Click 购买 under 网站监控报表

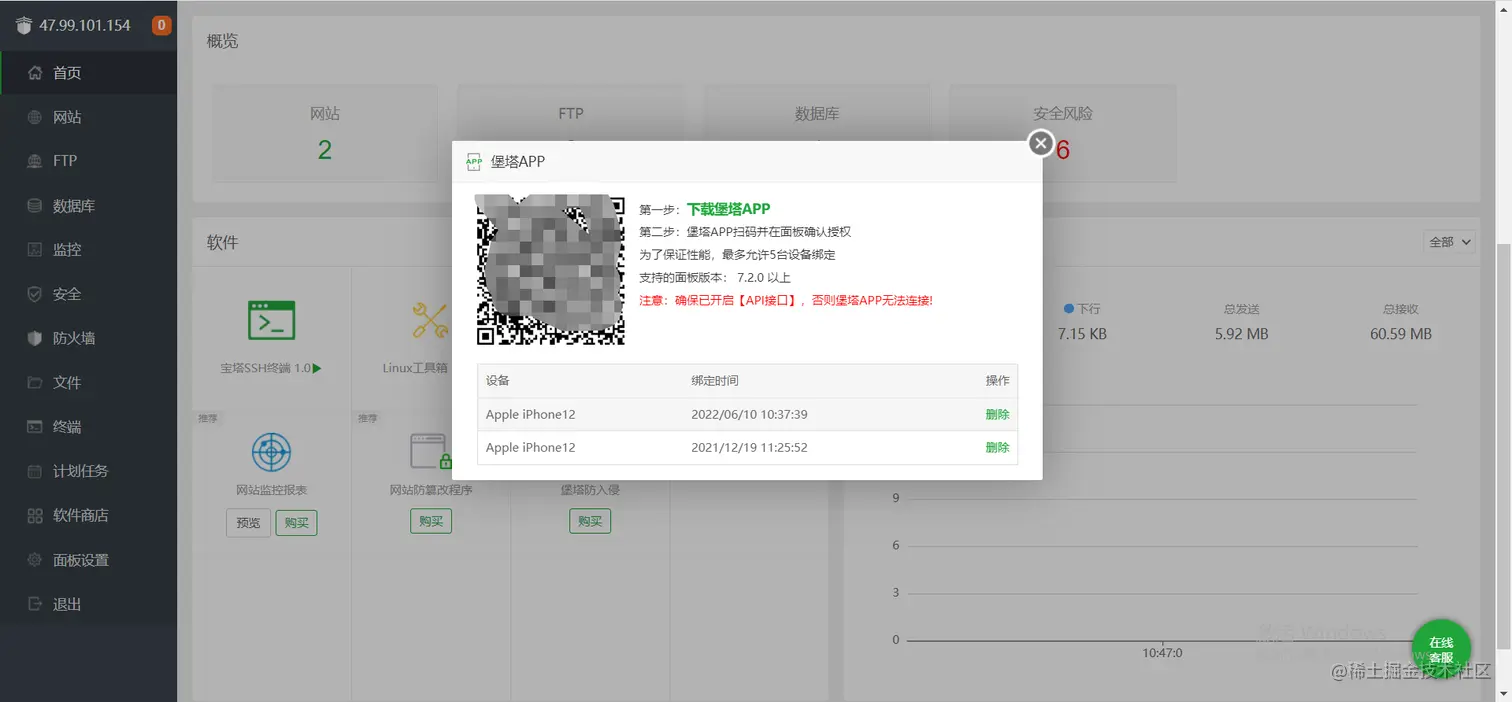pos(296,522)
